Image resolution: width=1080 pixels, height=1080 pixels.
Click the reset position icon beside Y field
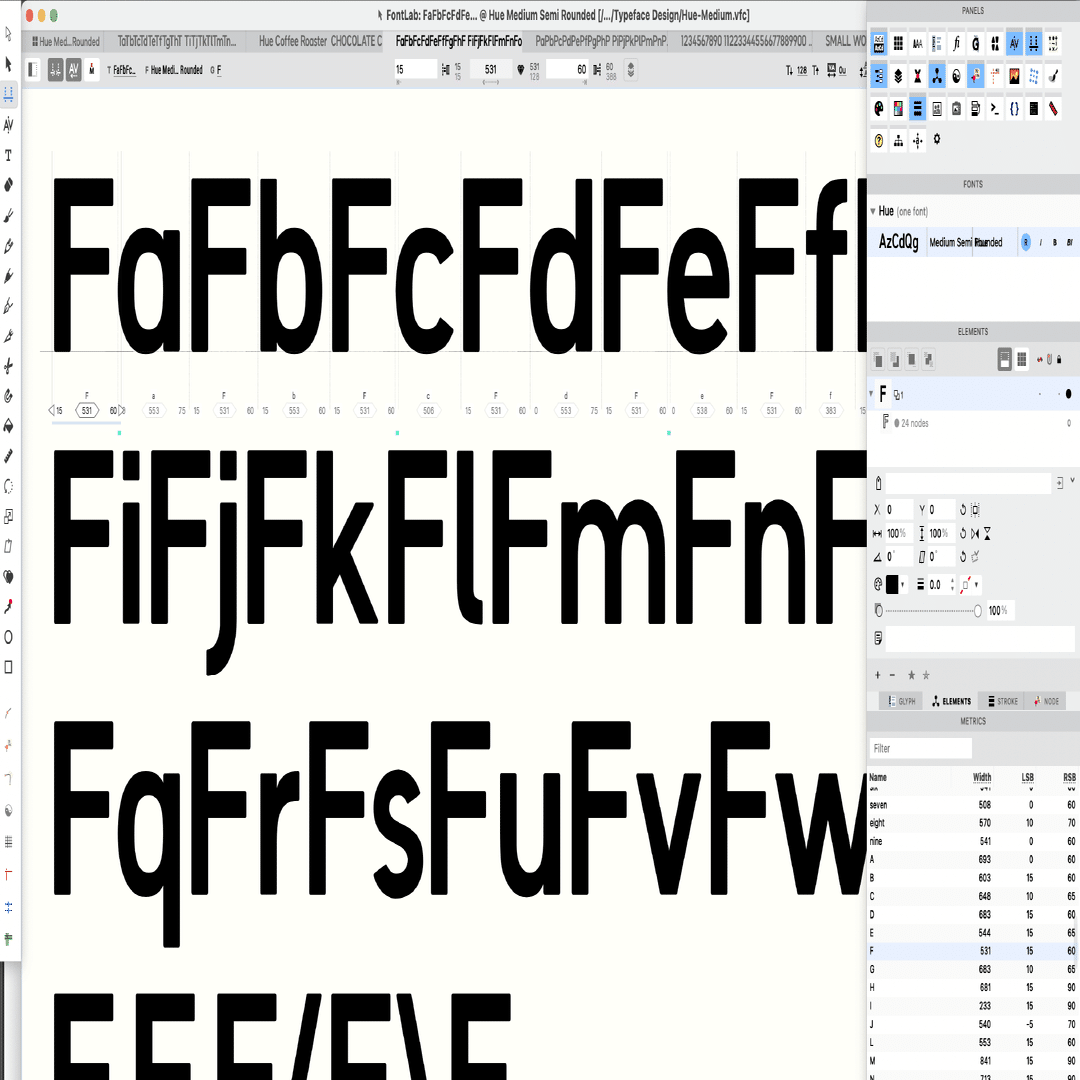coord(963,510)
